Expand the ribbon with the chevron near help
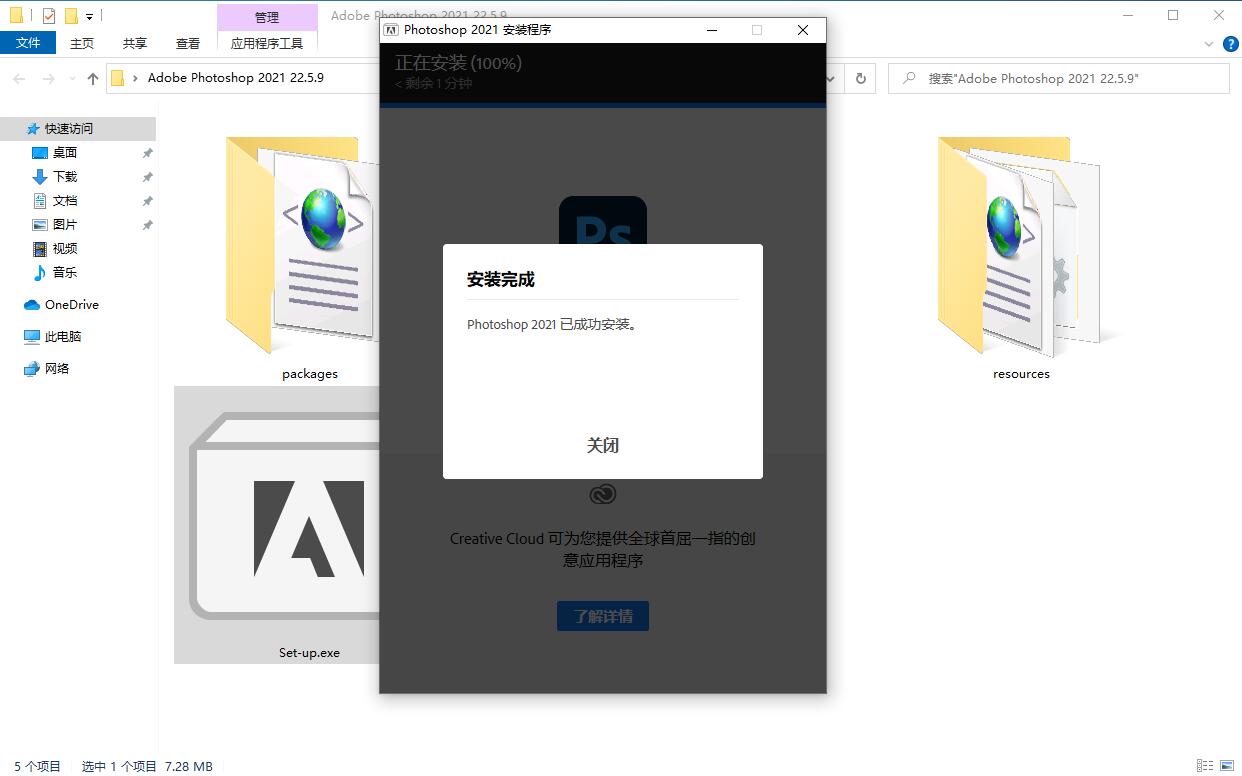The width and height of the screenshot is (1242, 776). [x=1208, y=43]
